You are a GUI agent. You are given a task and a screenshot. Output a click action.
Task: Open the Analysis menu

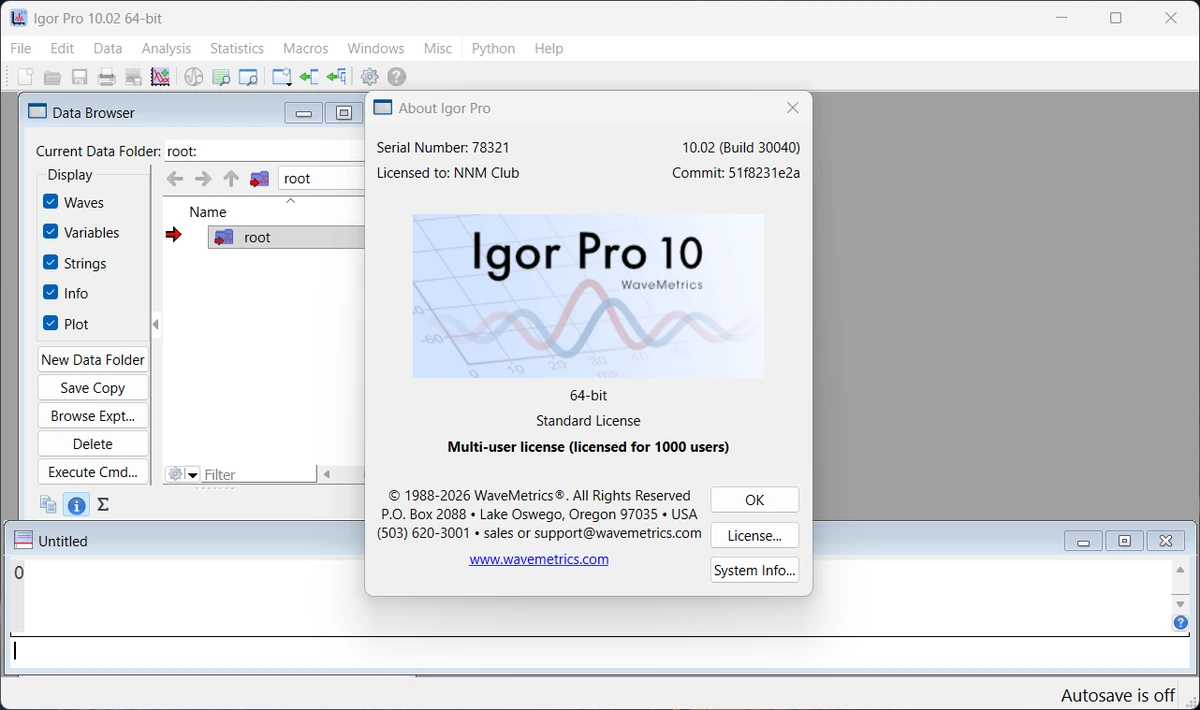[166, 48]
